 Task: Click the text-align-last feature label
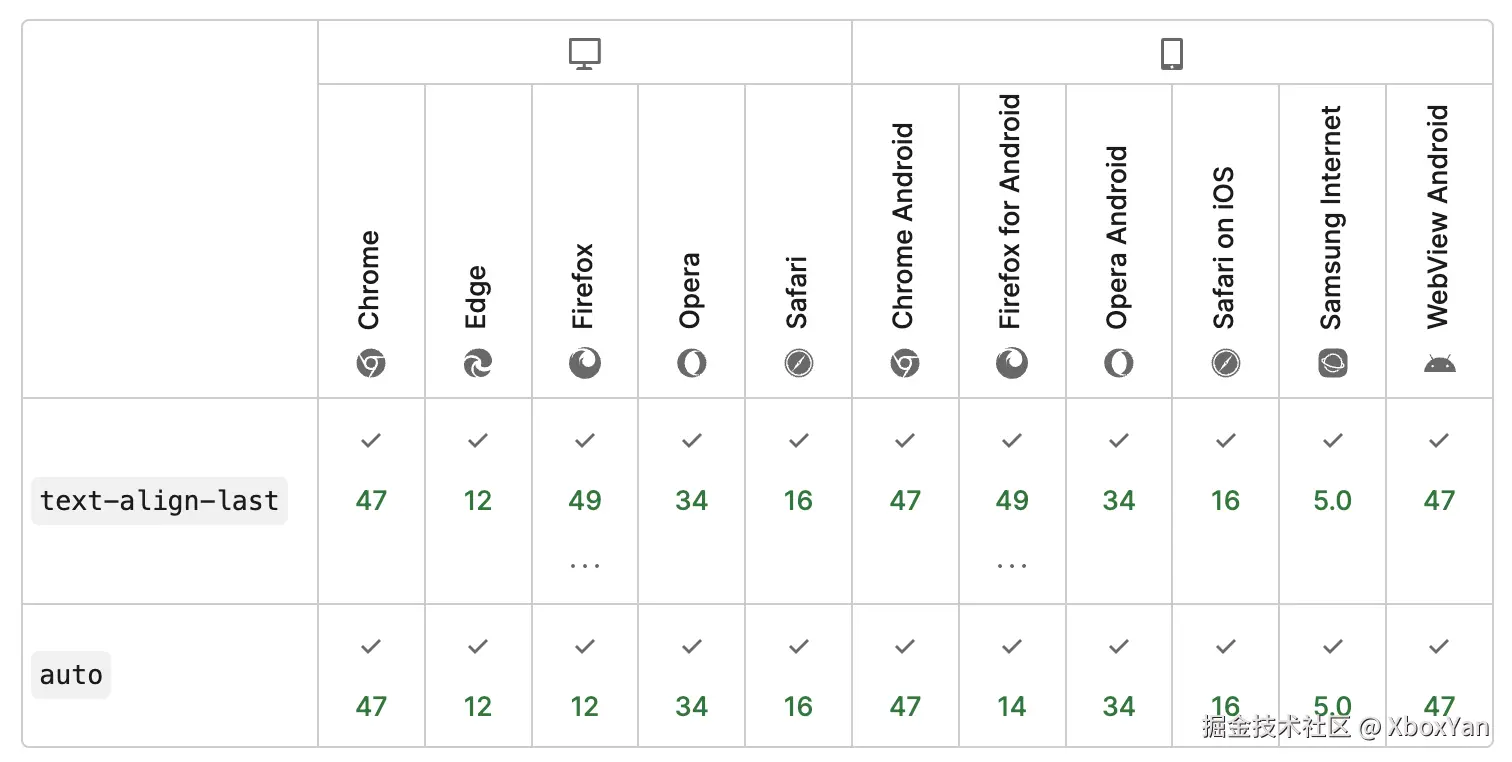tap(160, 500)
